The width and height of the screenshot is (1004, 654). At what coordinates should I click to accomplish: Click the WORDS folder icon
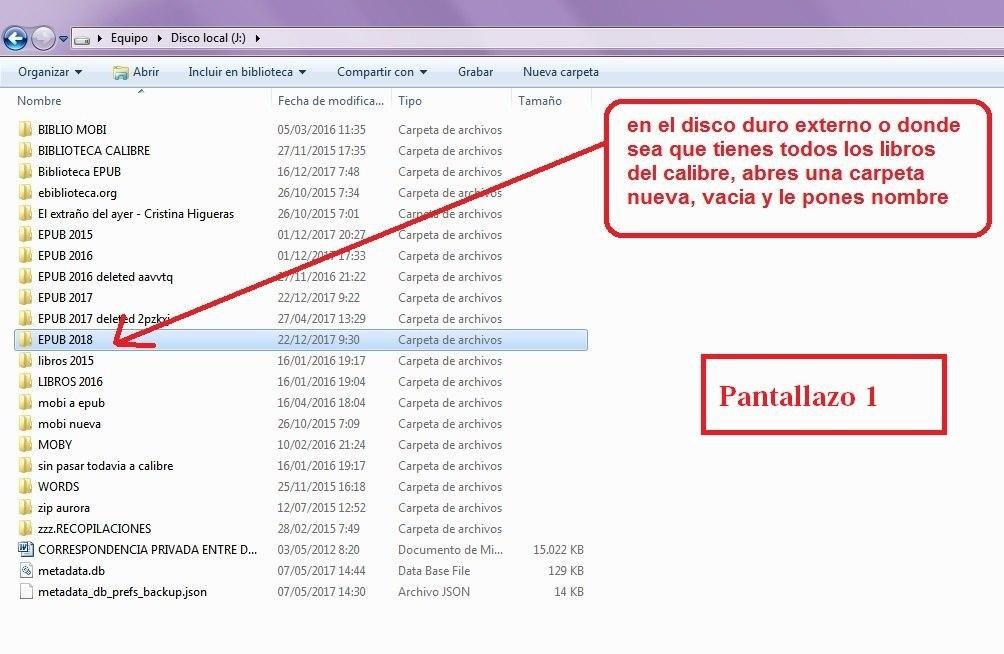click(x=26, y=486)
